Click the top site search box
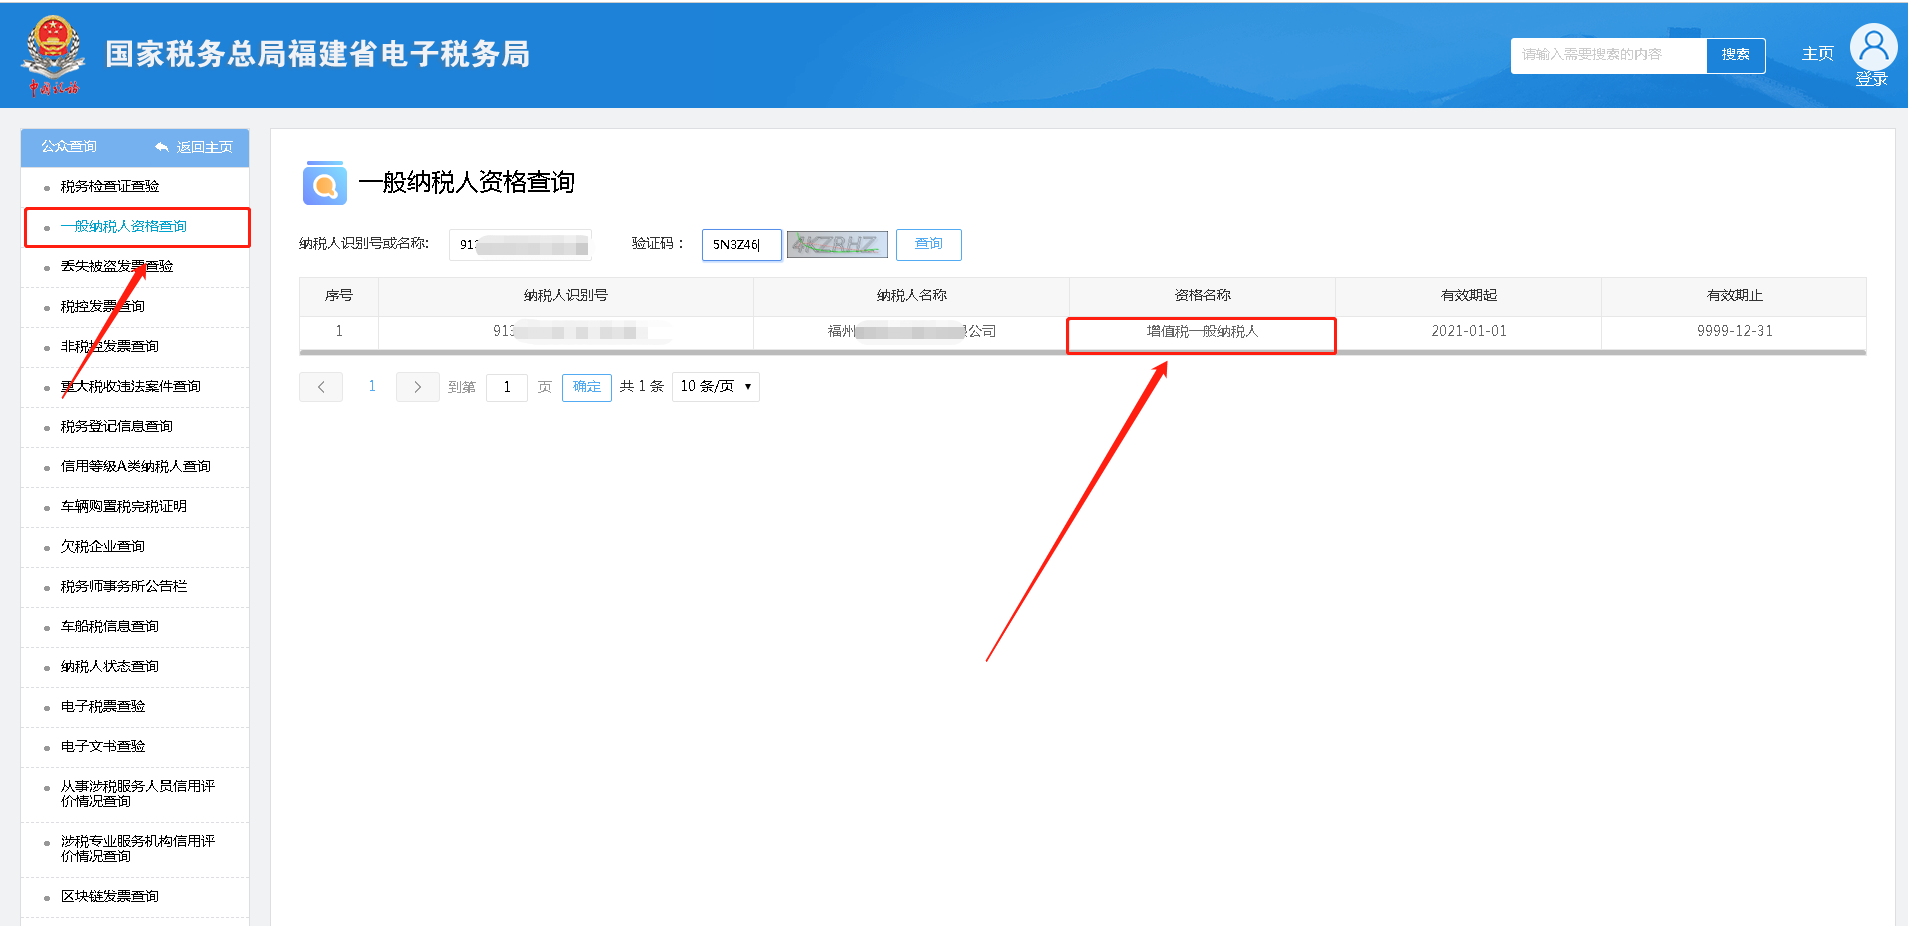 (1608, 55)
